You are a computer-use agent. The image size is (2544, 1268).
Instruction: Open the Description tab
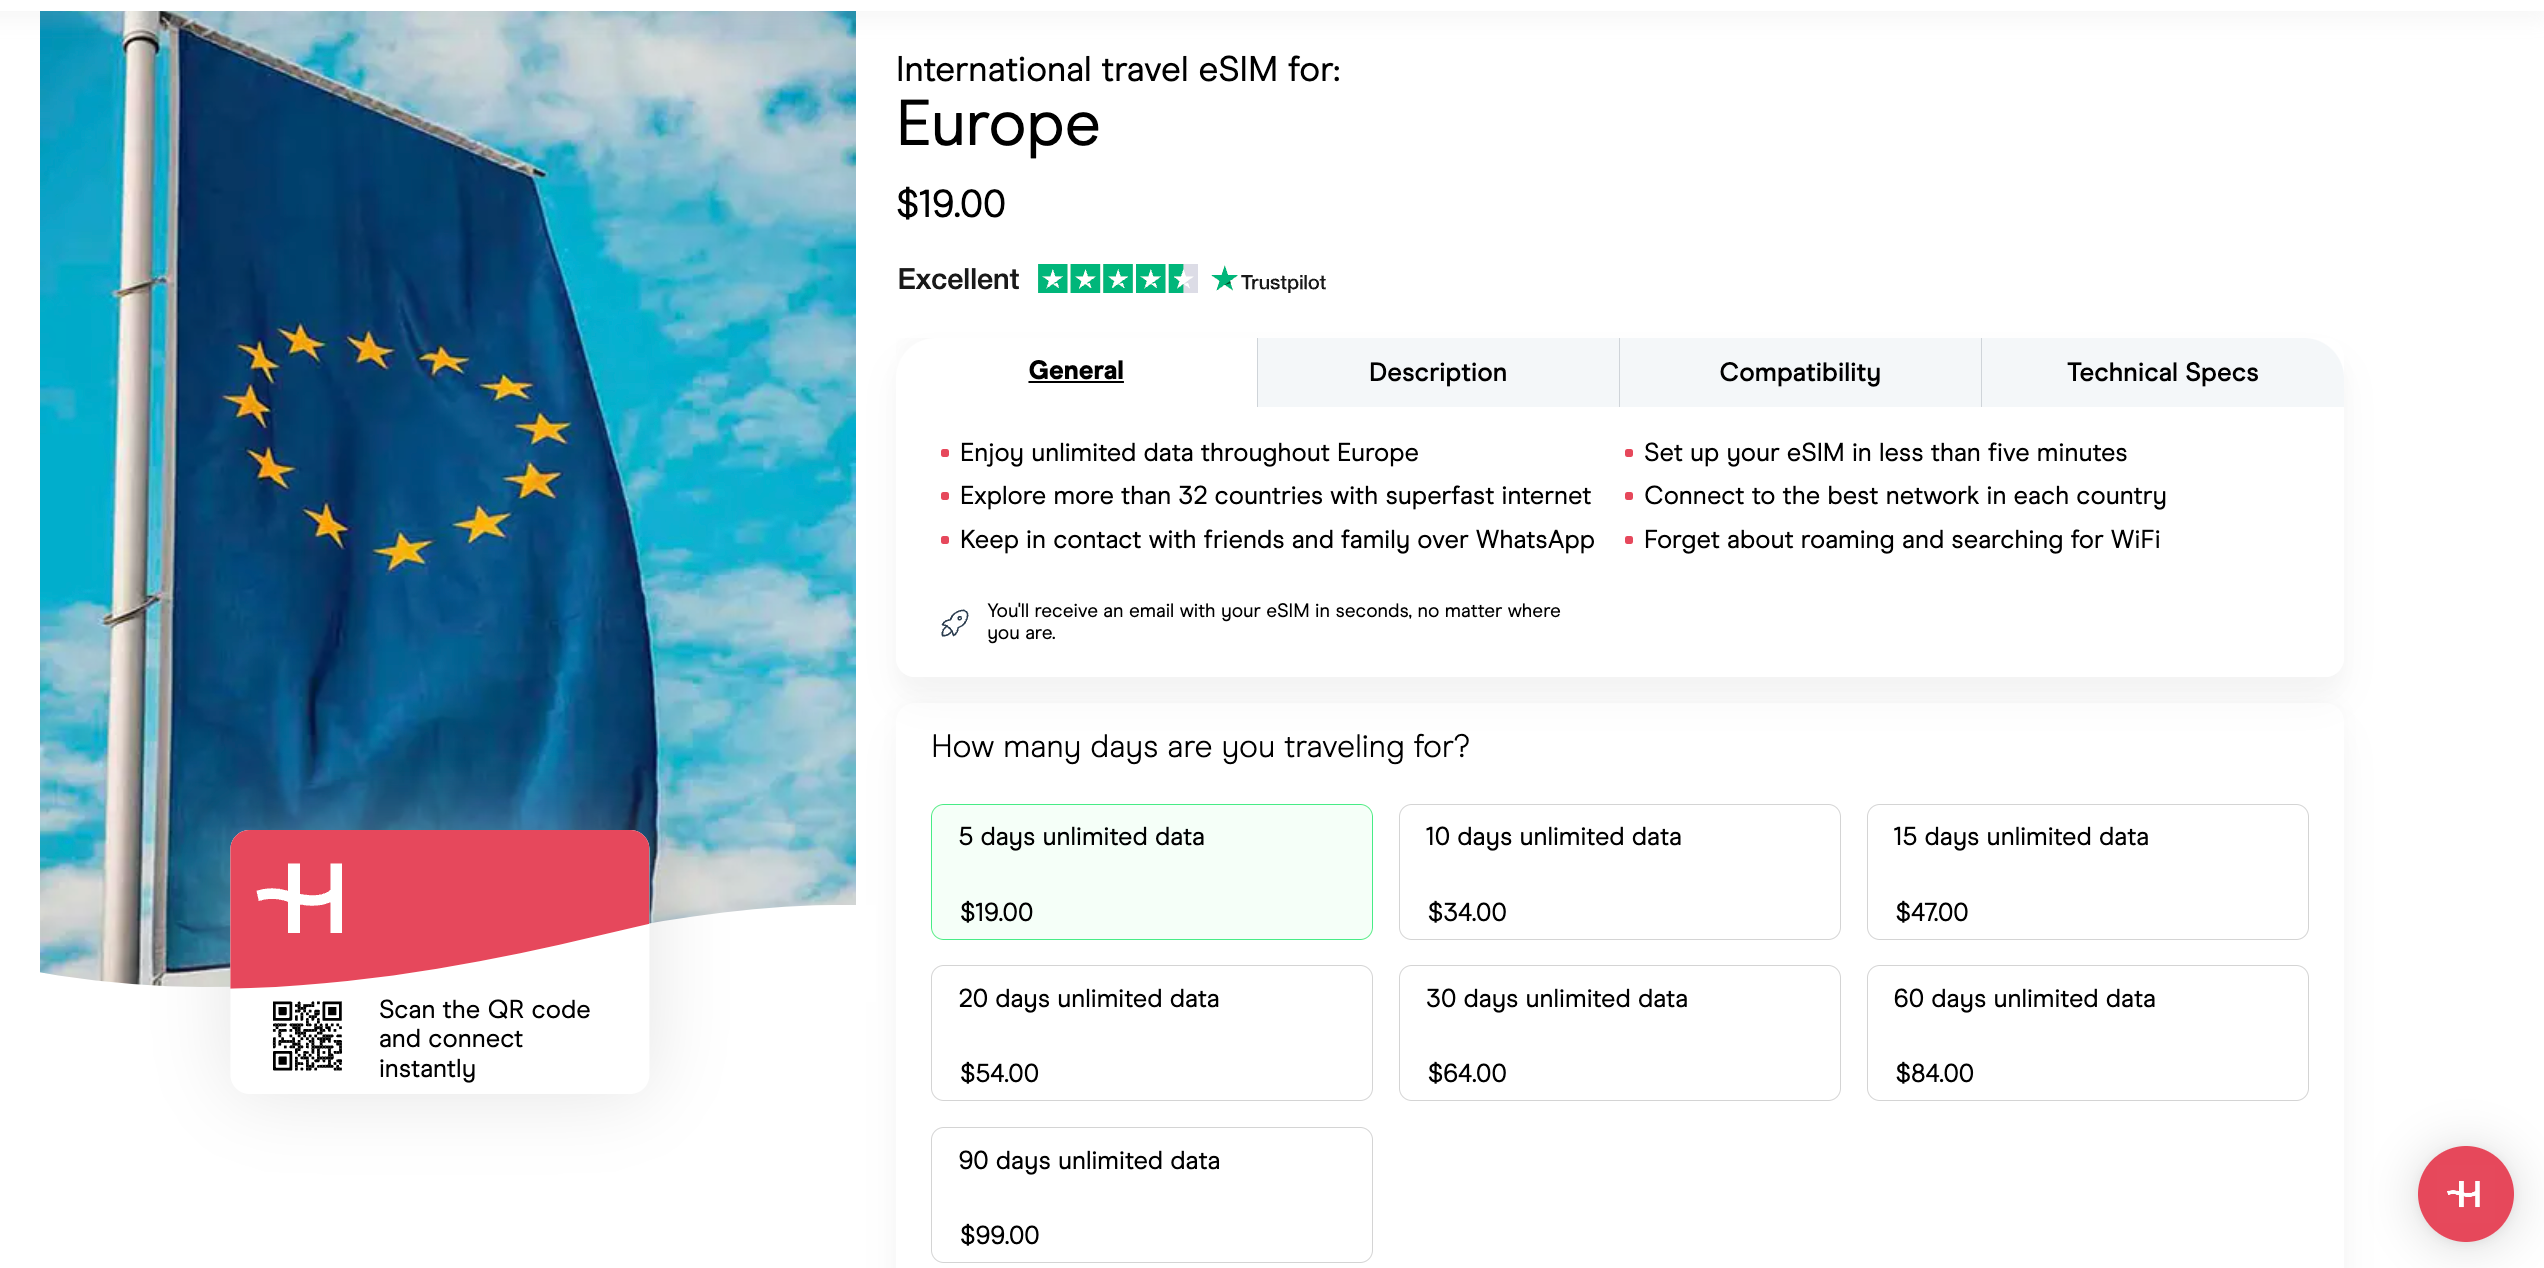pyautogui.click(x=1437, y=373)
